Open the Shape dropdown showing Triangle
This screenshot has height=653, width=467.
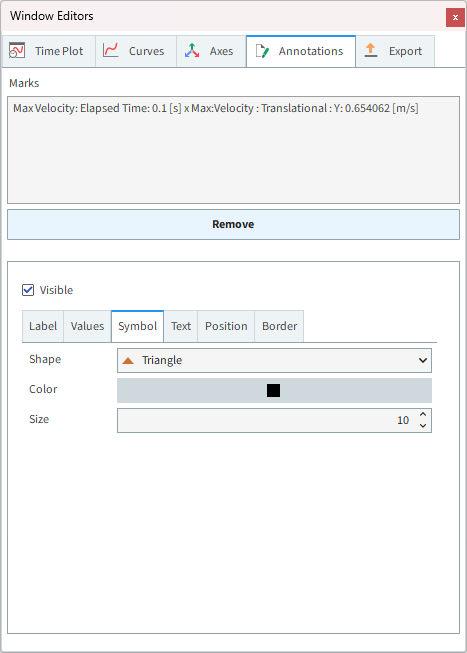coord(274,360)
